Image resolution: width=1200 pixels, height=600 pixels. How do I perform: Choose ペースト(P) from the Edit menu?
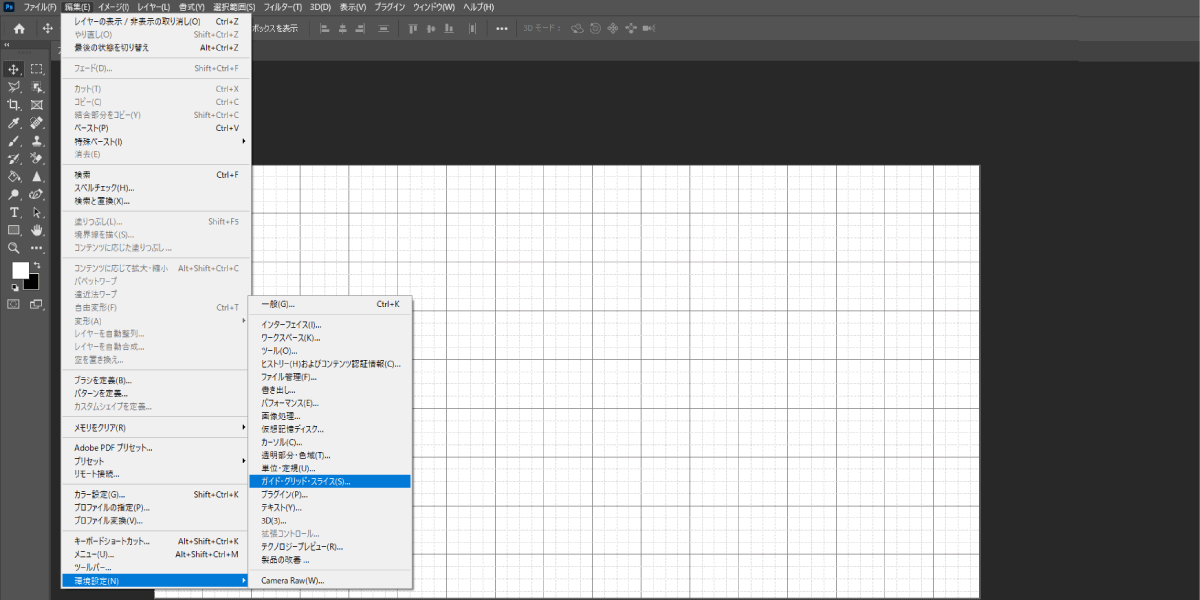coord(156,128)
